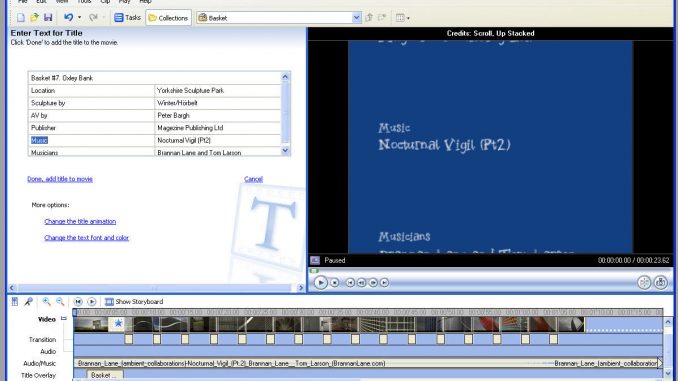Click the 'Yorkshire Sculpture Park' cell
678x381 pixels.
[217, 90]
